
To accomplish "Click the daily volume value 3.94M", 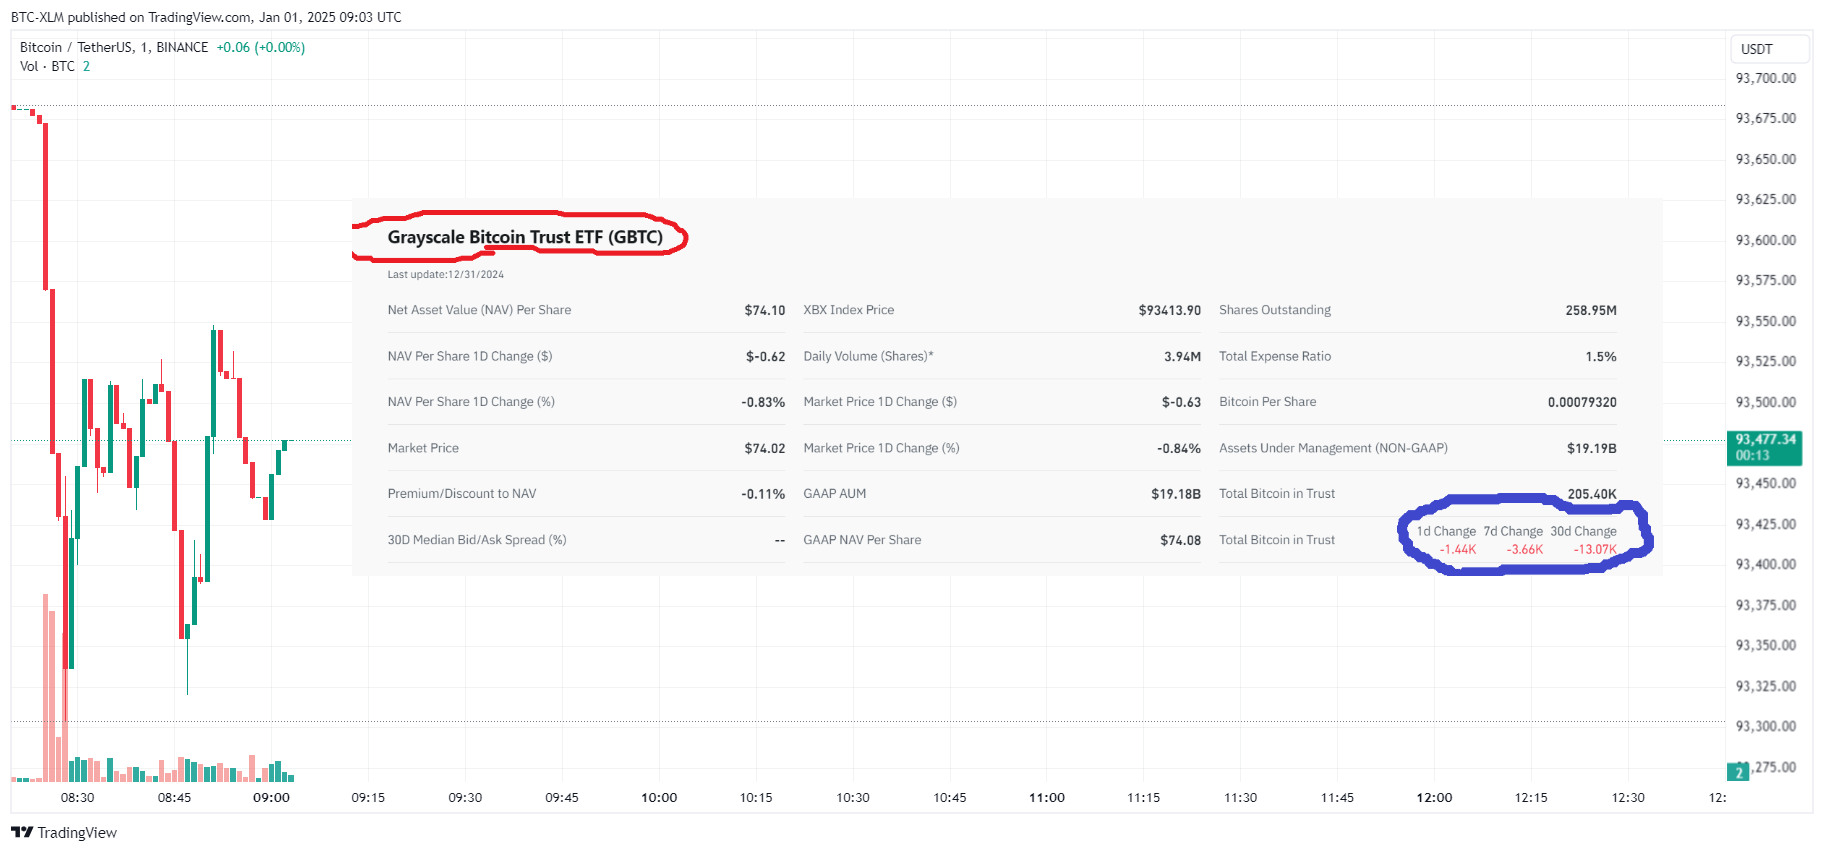I will pos(1183,356).
